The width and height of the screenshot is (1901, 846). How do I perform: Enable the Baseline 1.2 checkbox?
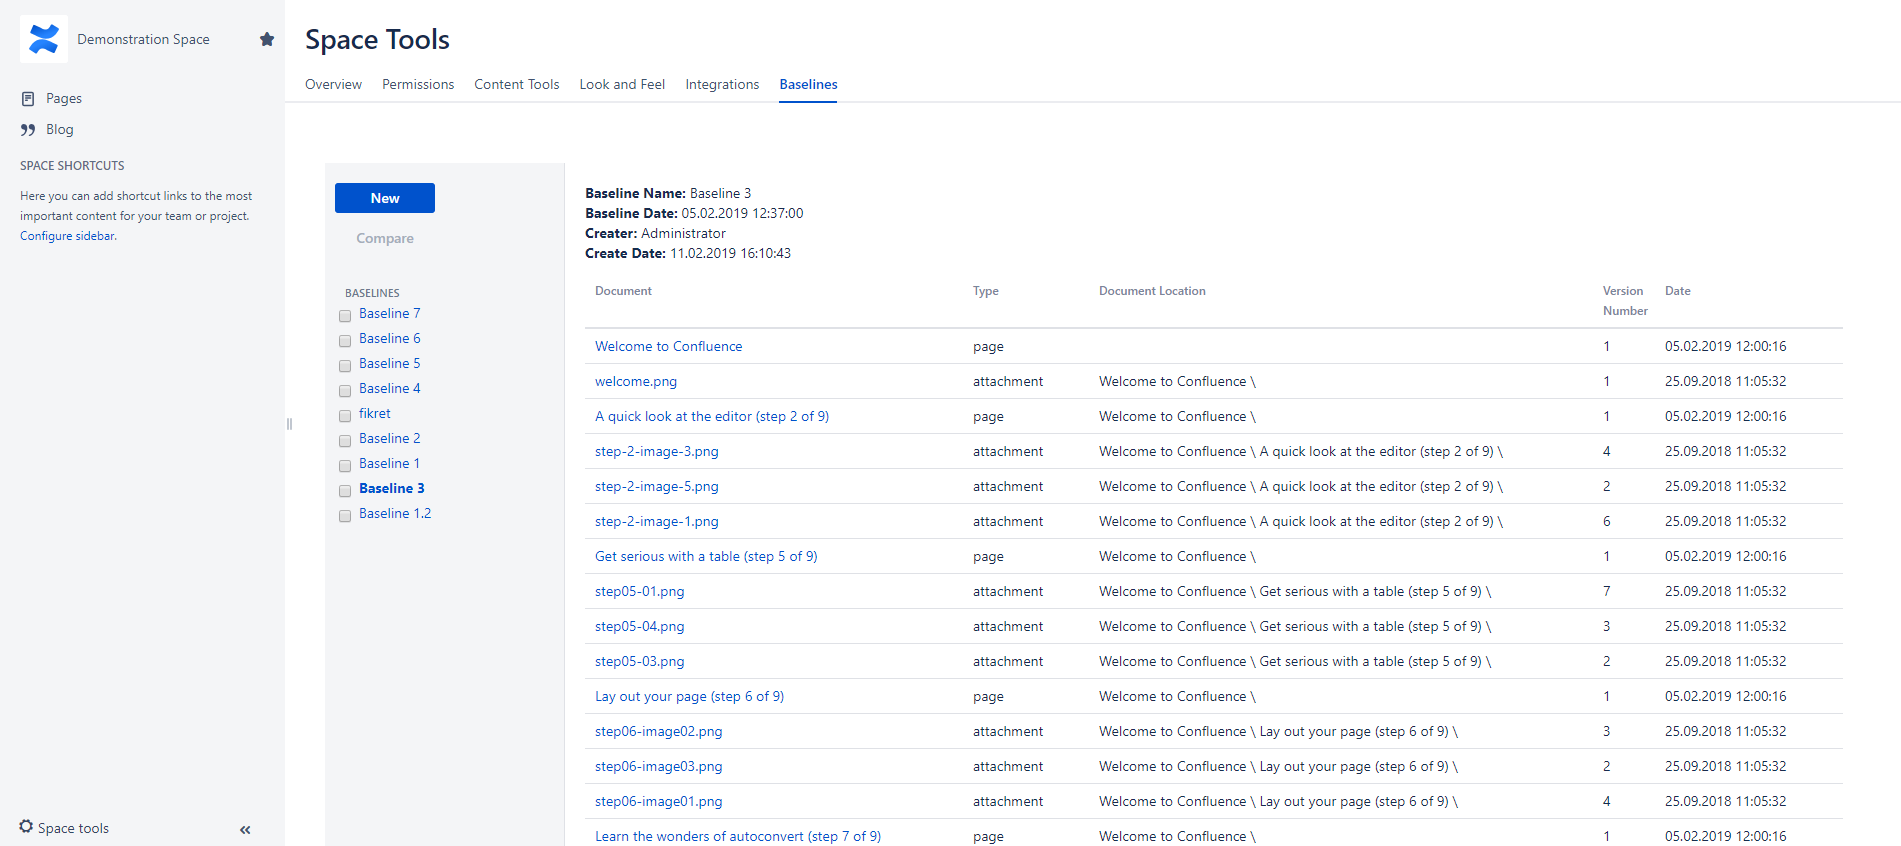[345, 515]
